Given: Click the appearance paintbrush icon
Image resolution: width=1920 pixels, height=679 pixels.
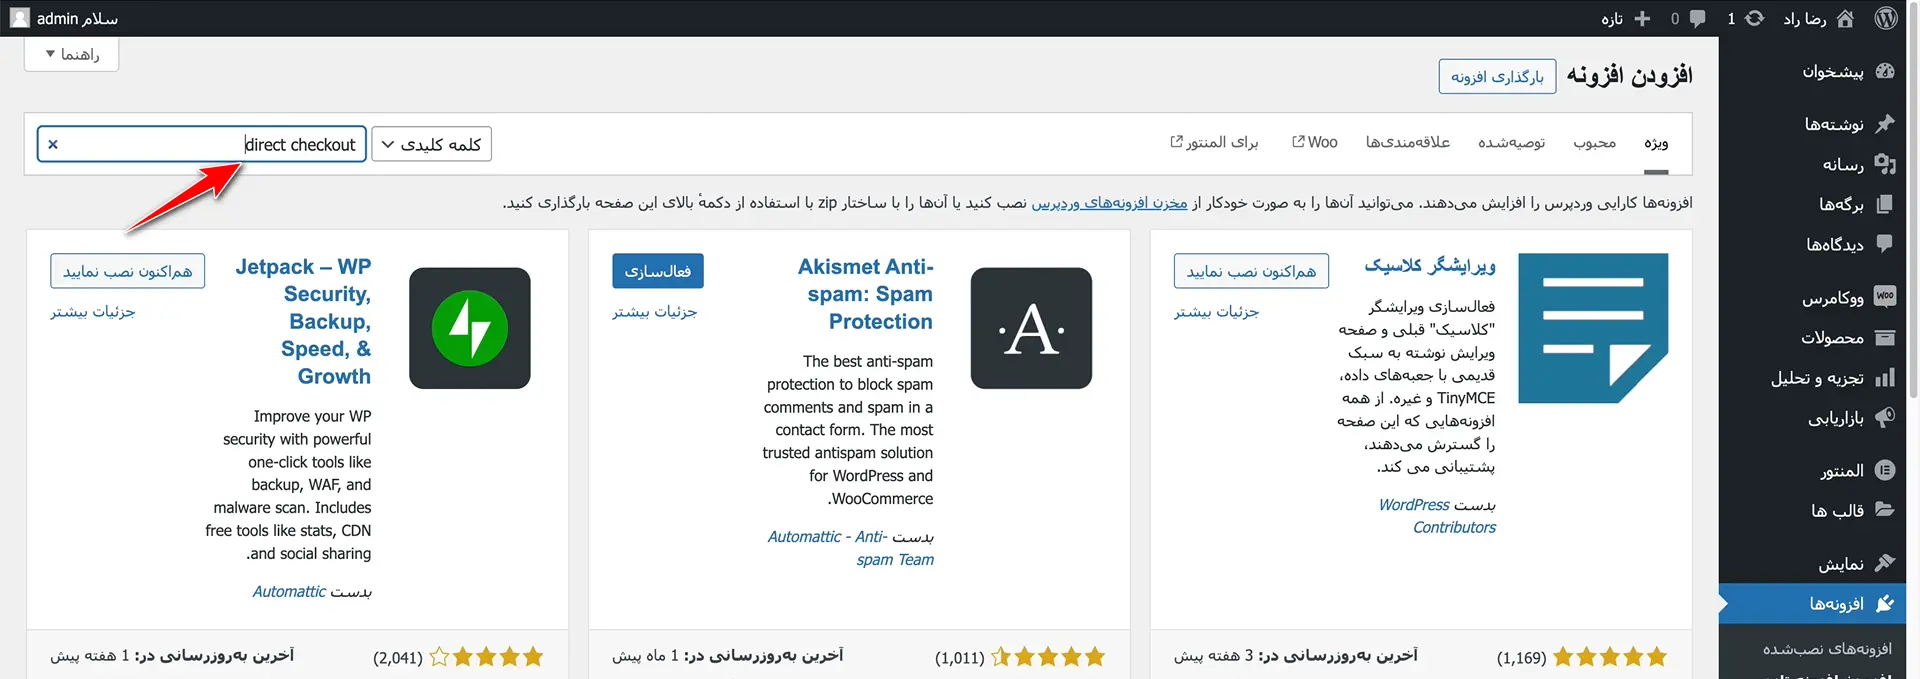Looking at the screenshot, I should click(1885, 563).
